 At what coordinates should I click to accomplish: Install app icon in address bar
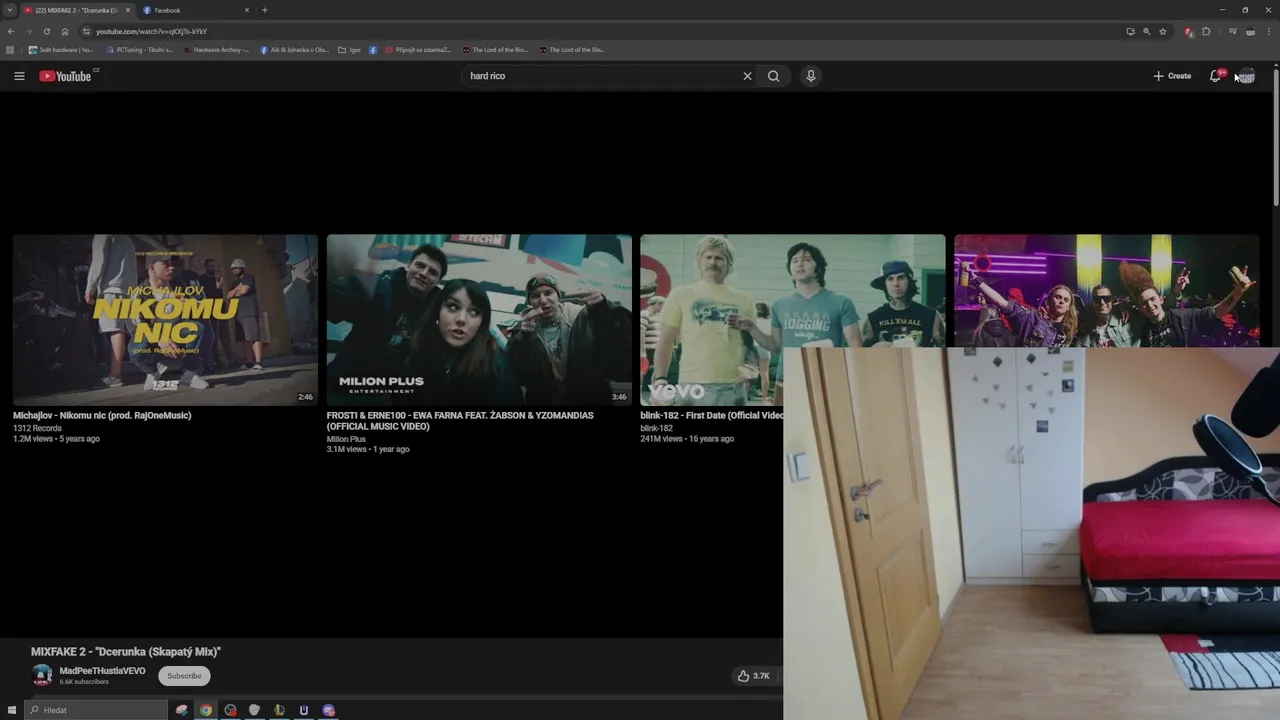point(1130,31)
